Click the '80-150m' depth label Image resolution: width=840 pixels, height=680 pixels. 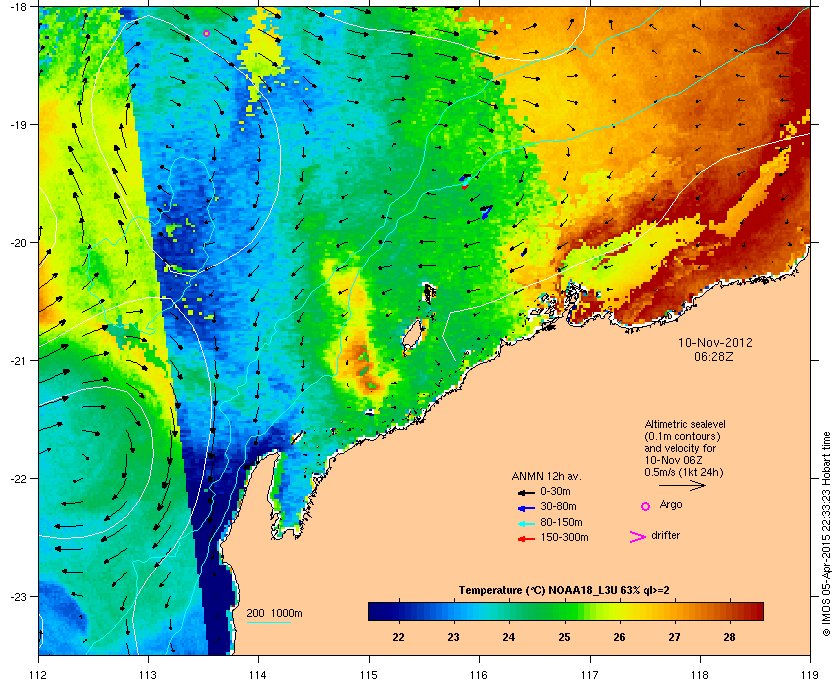click(x=561, y=522)
